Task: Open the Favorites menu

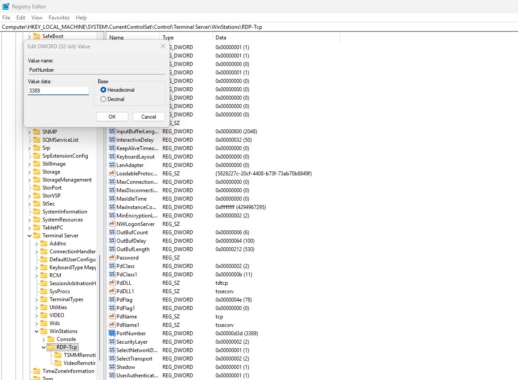Action: (x=59, y=17)
